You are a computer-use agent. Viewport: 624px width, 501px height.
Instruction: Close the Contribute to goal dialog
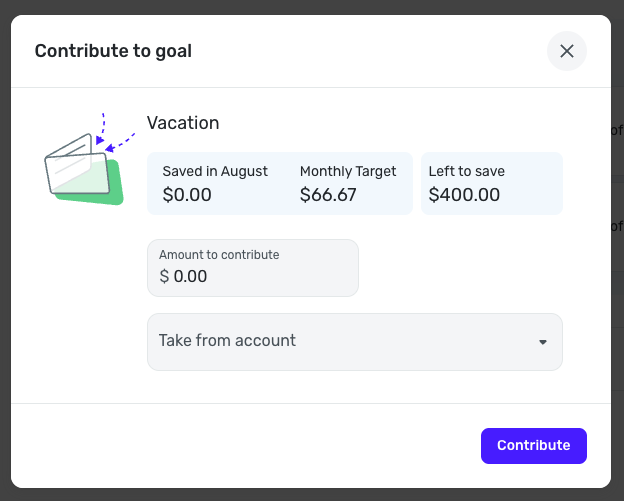pyautogui.click(x=566, y=51)
